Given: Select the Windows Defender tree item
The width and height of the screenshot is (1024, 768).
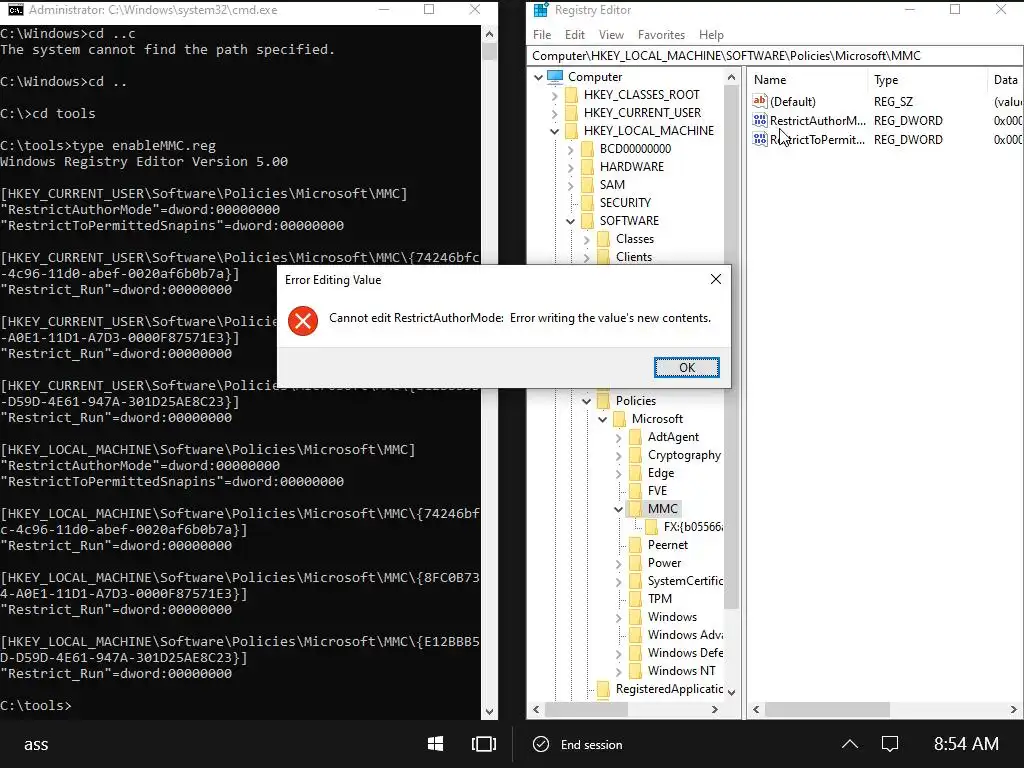Looking at the screenshot, I should tap(685, 653).
